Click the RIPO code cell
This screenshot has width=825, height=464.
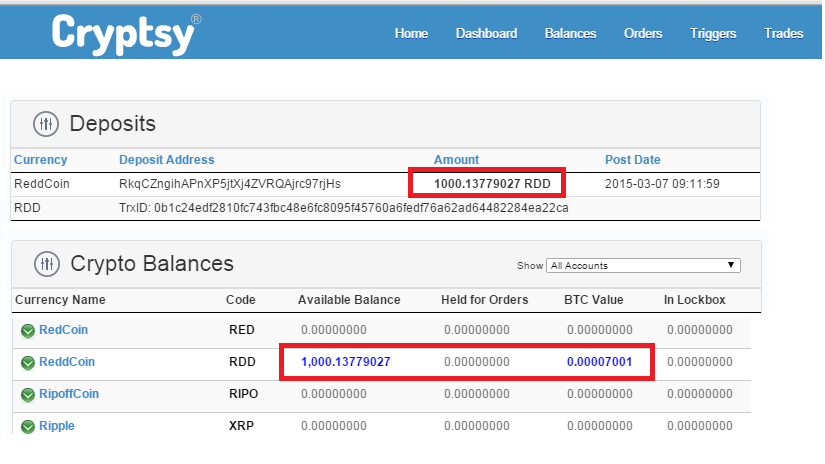(x=244, y=394)
